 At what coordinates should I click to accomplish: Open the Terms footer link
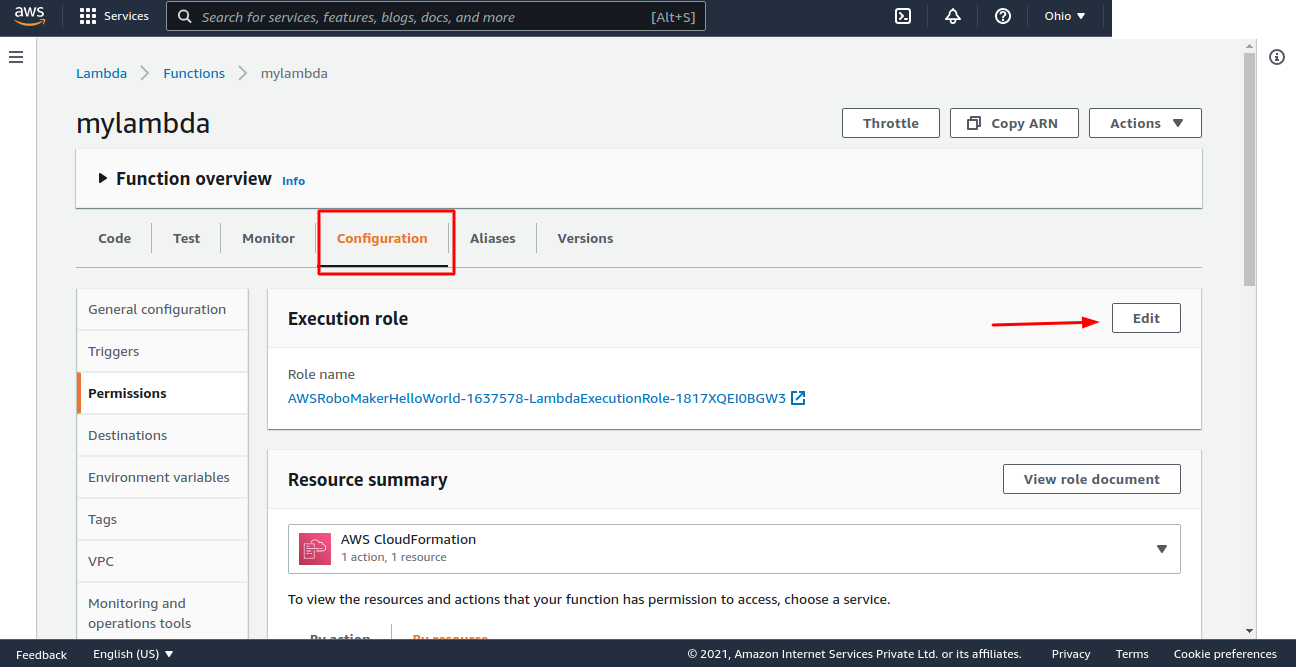(x=1132, y=654)
